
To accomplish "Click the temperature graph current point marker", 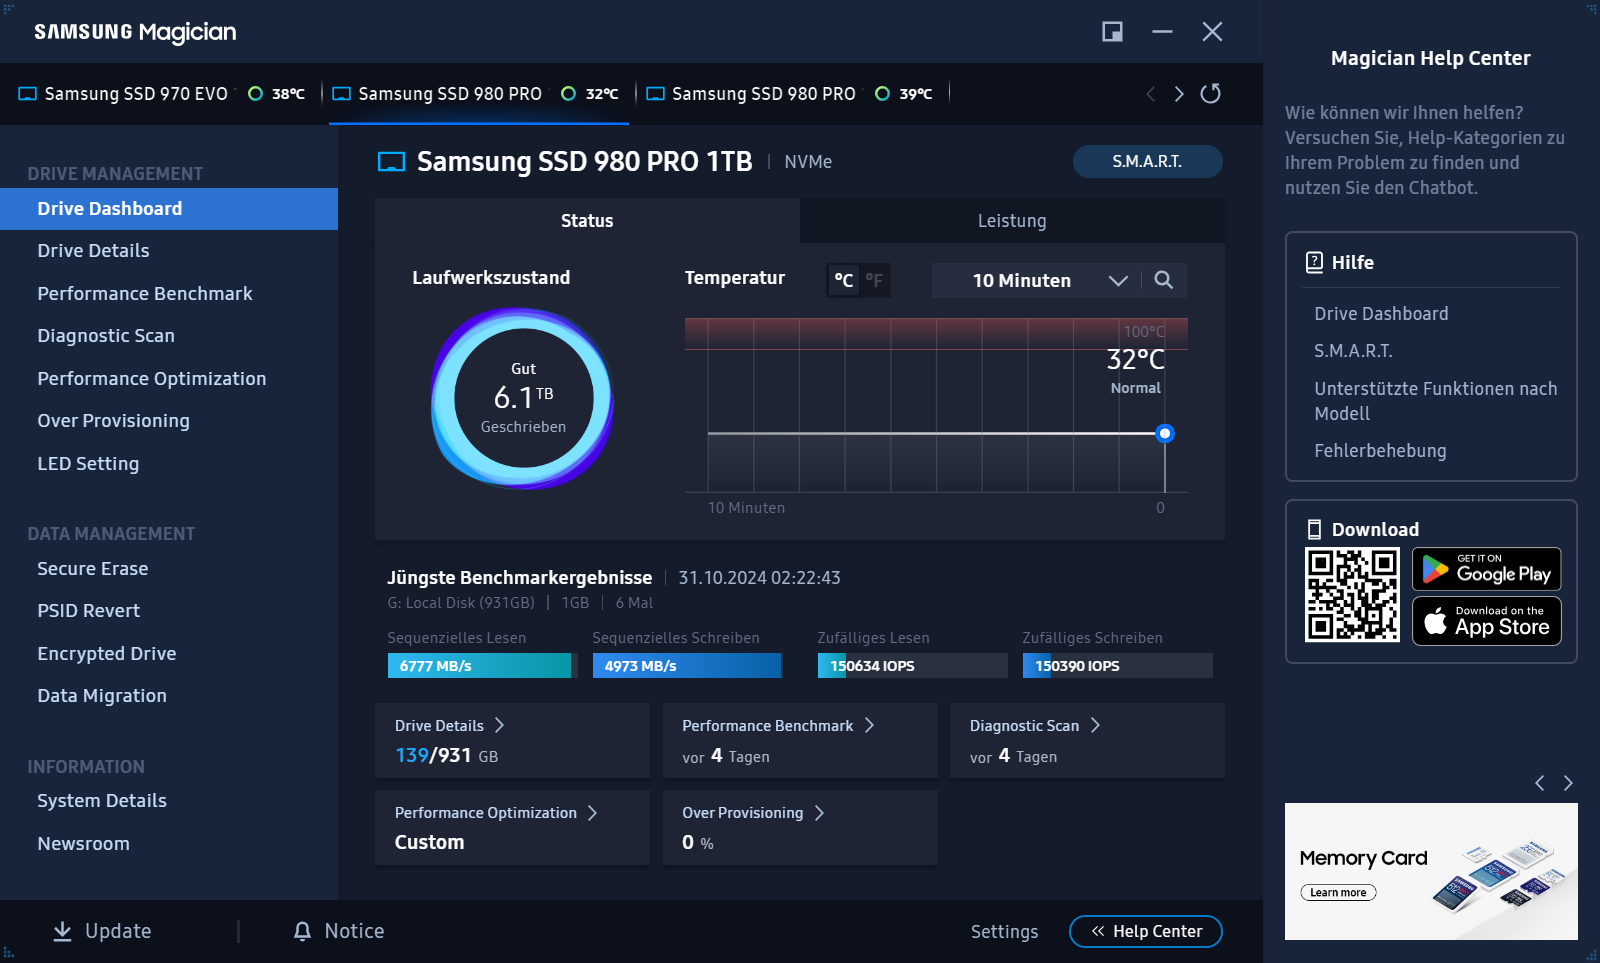I will 1165,433.
